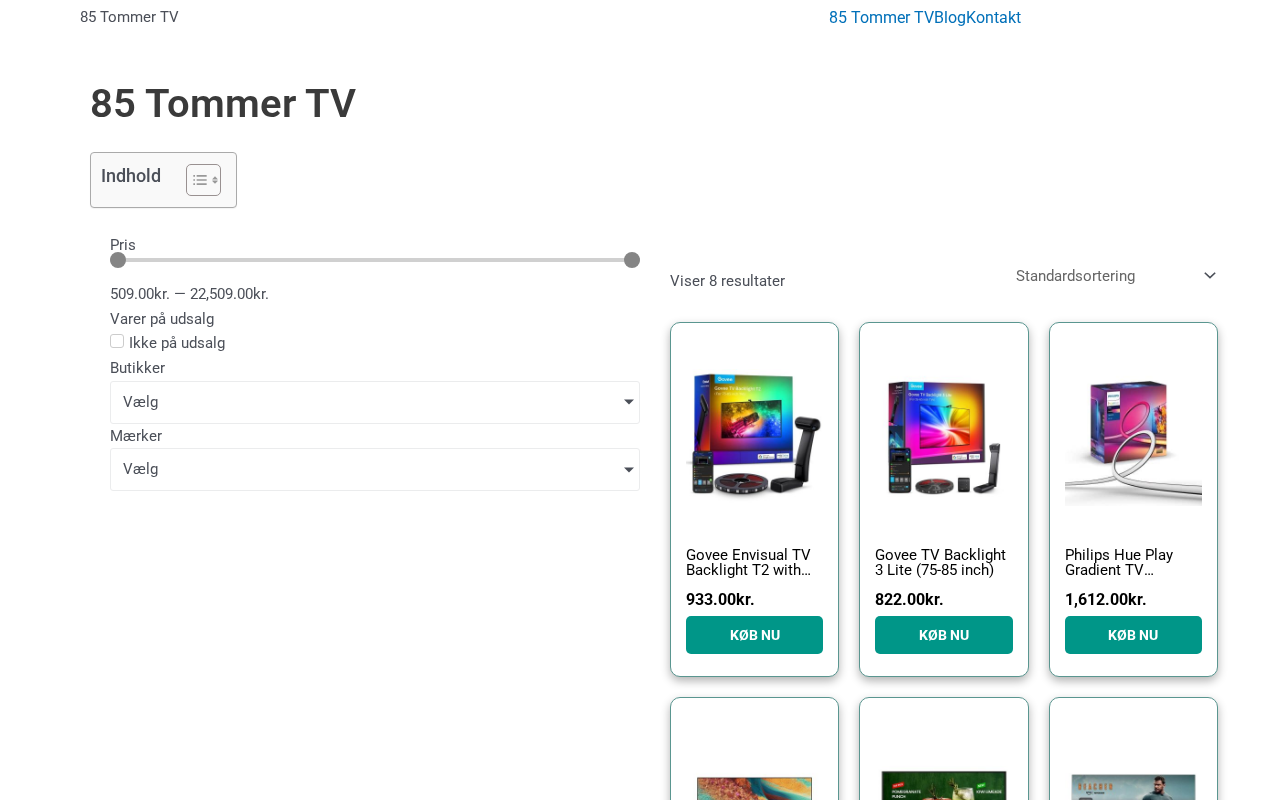1280x800 pixels.
Task: Click the 85 Tommer TV site title
Action: tap(129, 17)
